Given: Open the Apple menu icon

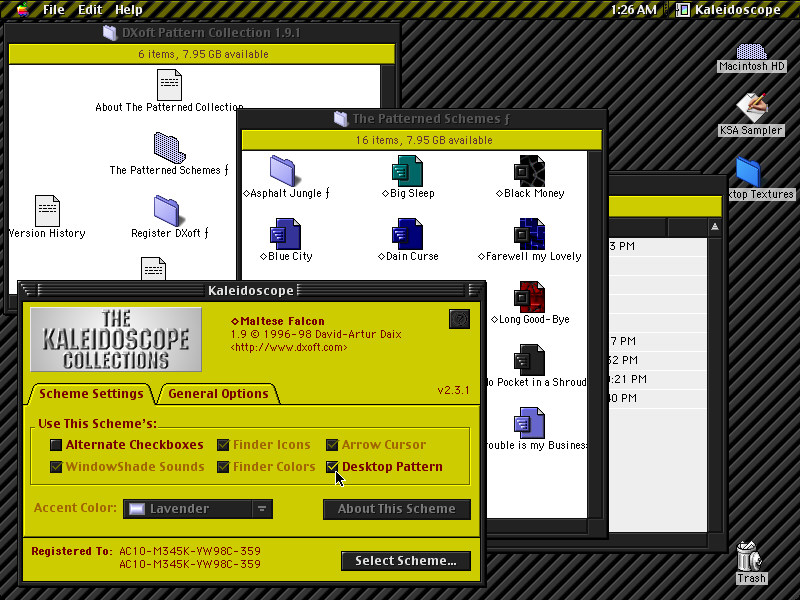Looking at the screenshot, I should [x=22, y=9].
